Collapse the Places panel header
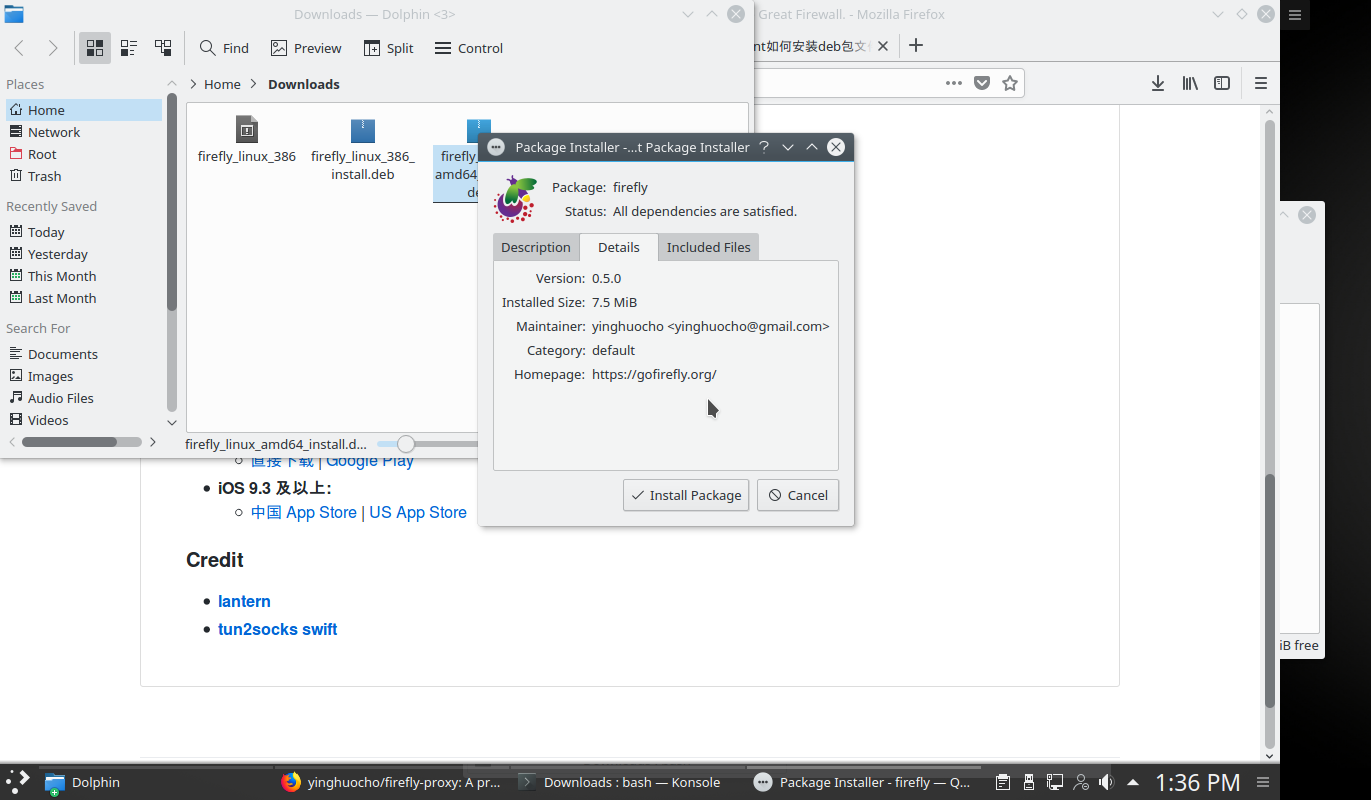The height and width of the screenshot is (800, 1371). click(171, 84)
